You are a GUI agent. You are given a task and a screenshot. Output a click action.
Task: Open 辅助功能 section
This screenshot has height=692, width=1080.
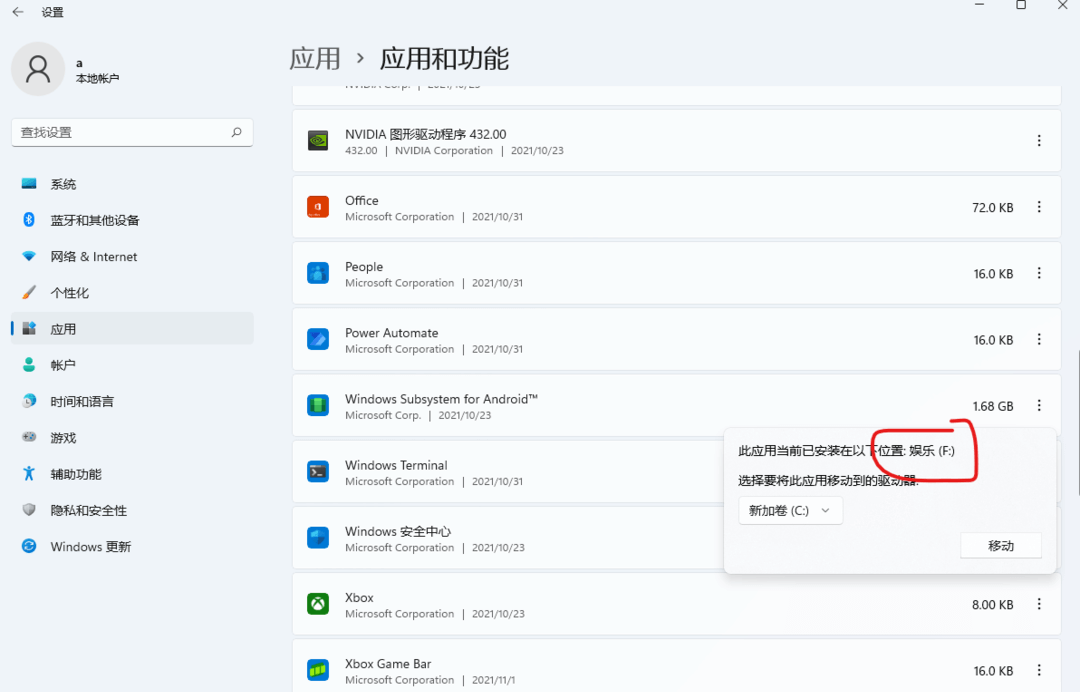[x=132, y=474]
